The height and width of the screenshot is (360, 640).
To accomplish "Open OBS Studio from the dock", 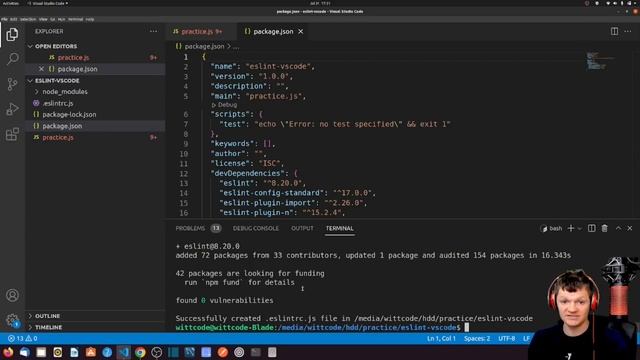I will click(x=157, y=352).
